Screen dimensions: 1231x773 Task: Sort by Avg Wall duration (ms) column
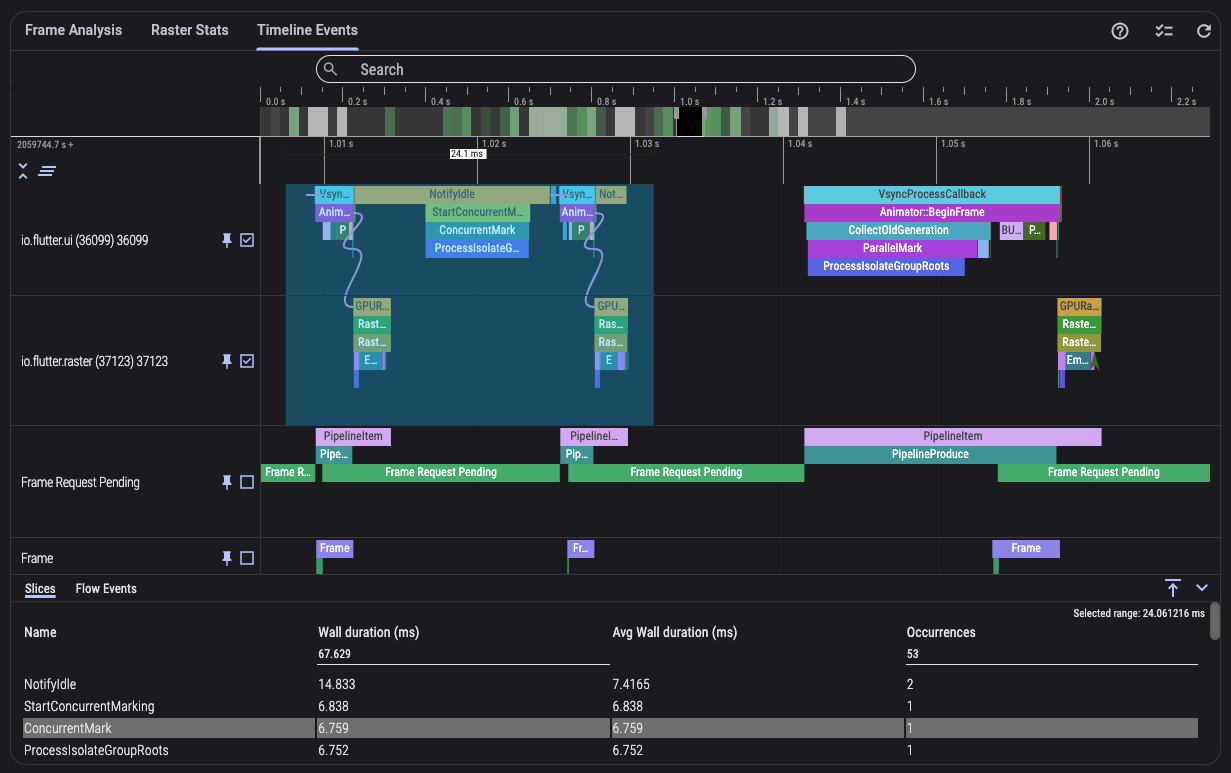(674, 632)
